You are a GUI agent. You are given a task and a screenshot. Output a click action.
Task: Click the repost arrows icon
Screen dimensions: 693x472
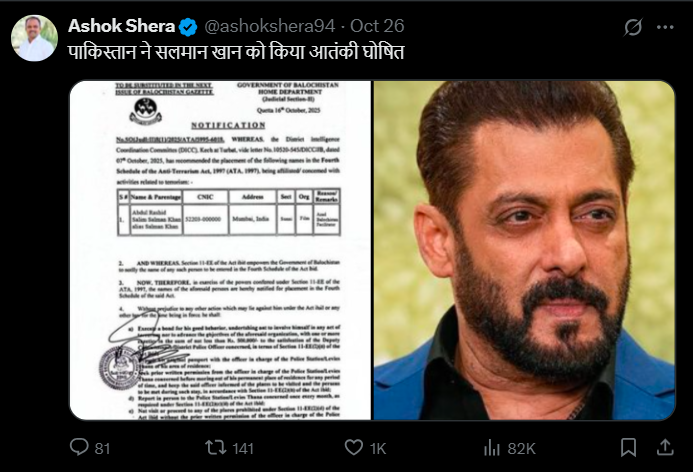[216, 447]
